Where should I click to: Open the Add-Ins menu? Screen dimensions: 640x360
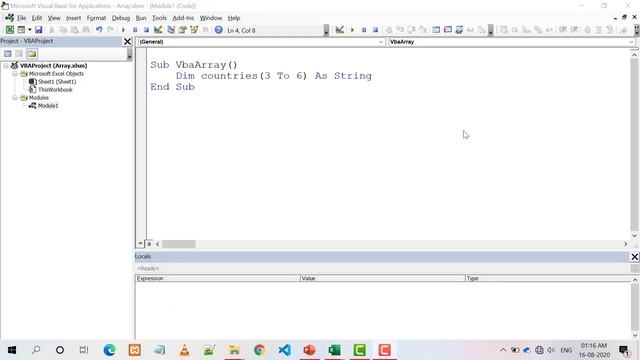click(183, 18)
